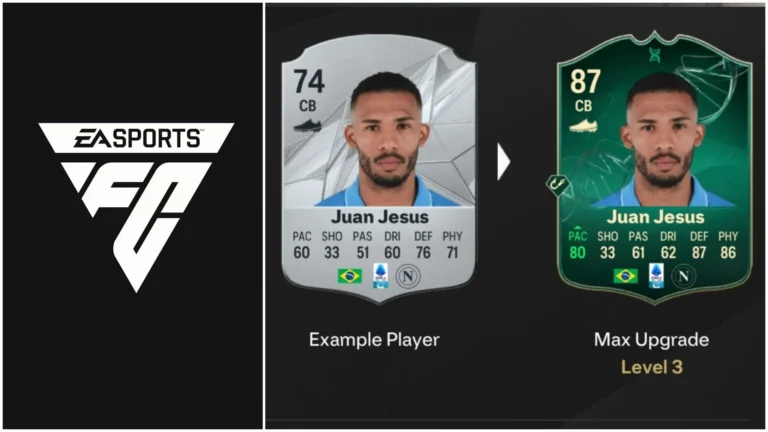The height and width of the screenshot is (432, 768).
Task: Click the DEF 87 stat on green card
Action: (699, 244)
